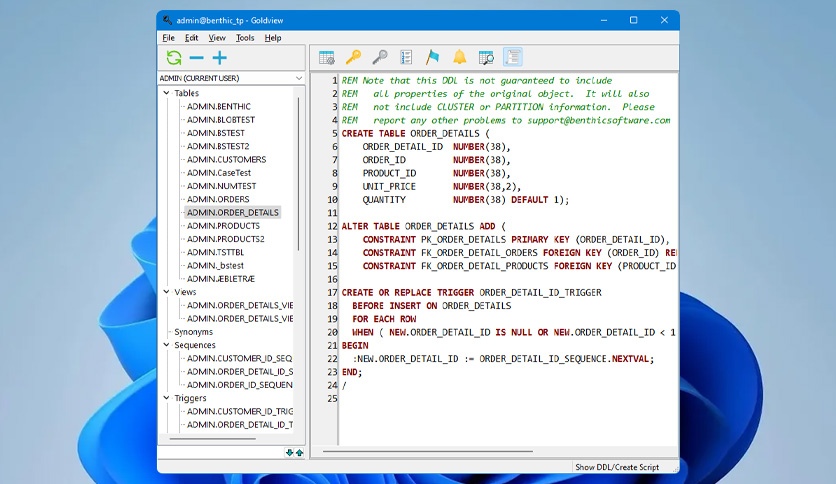Click the Goldview app icon in title bar

(167, 20)
